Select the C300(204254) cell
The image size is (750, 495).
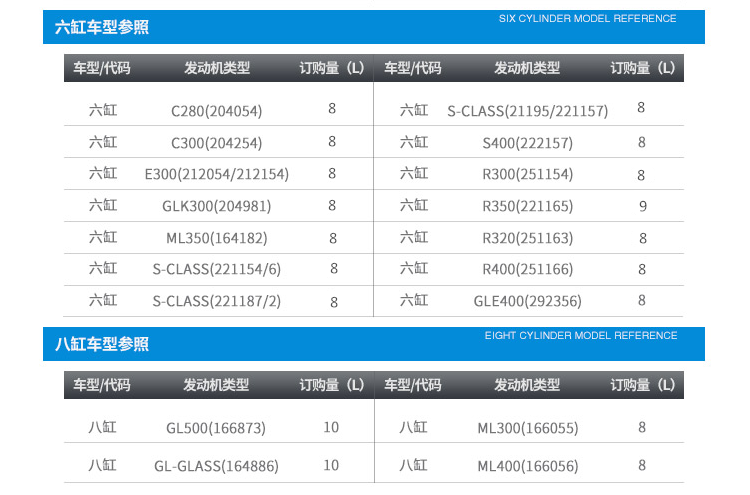click(217, 143)
